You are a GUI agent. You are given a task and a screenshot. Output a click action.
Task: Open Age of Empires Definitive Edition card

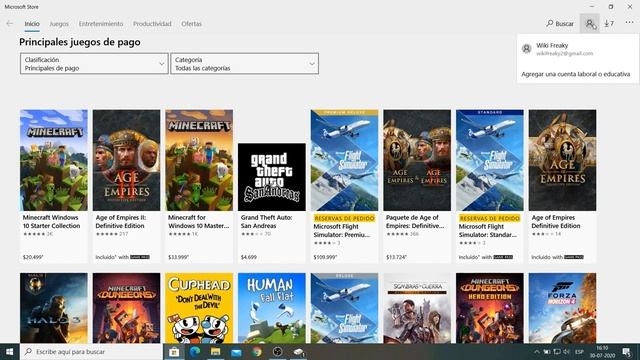point(562,186)
